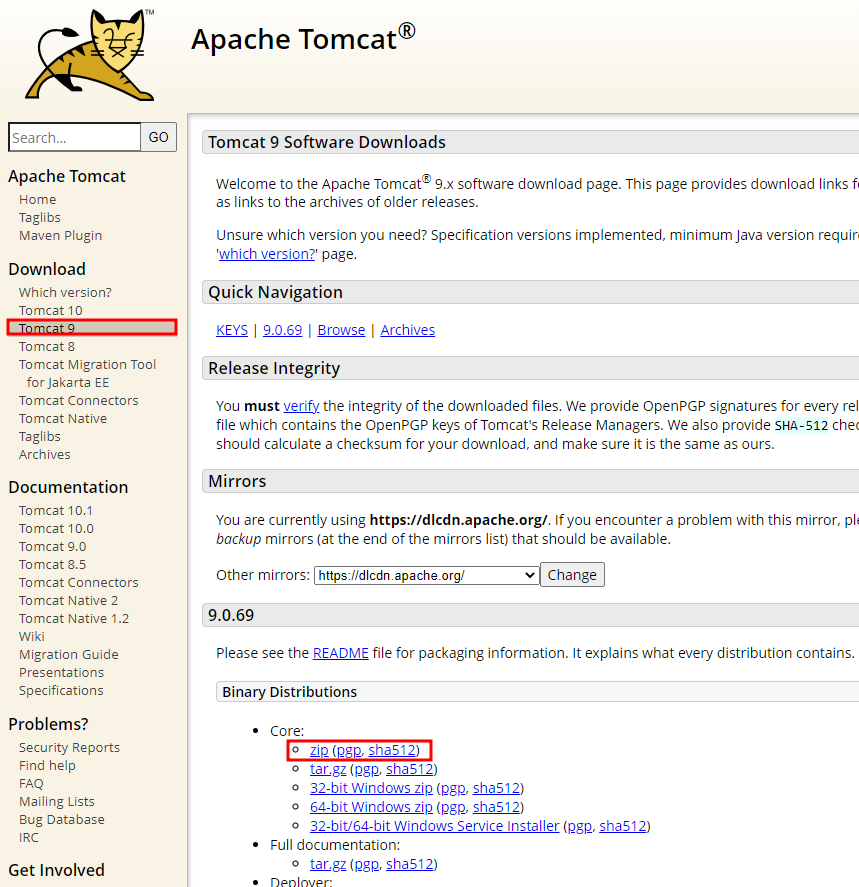Download the 64-bit Windows zip

[x=371, y=807]
